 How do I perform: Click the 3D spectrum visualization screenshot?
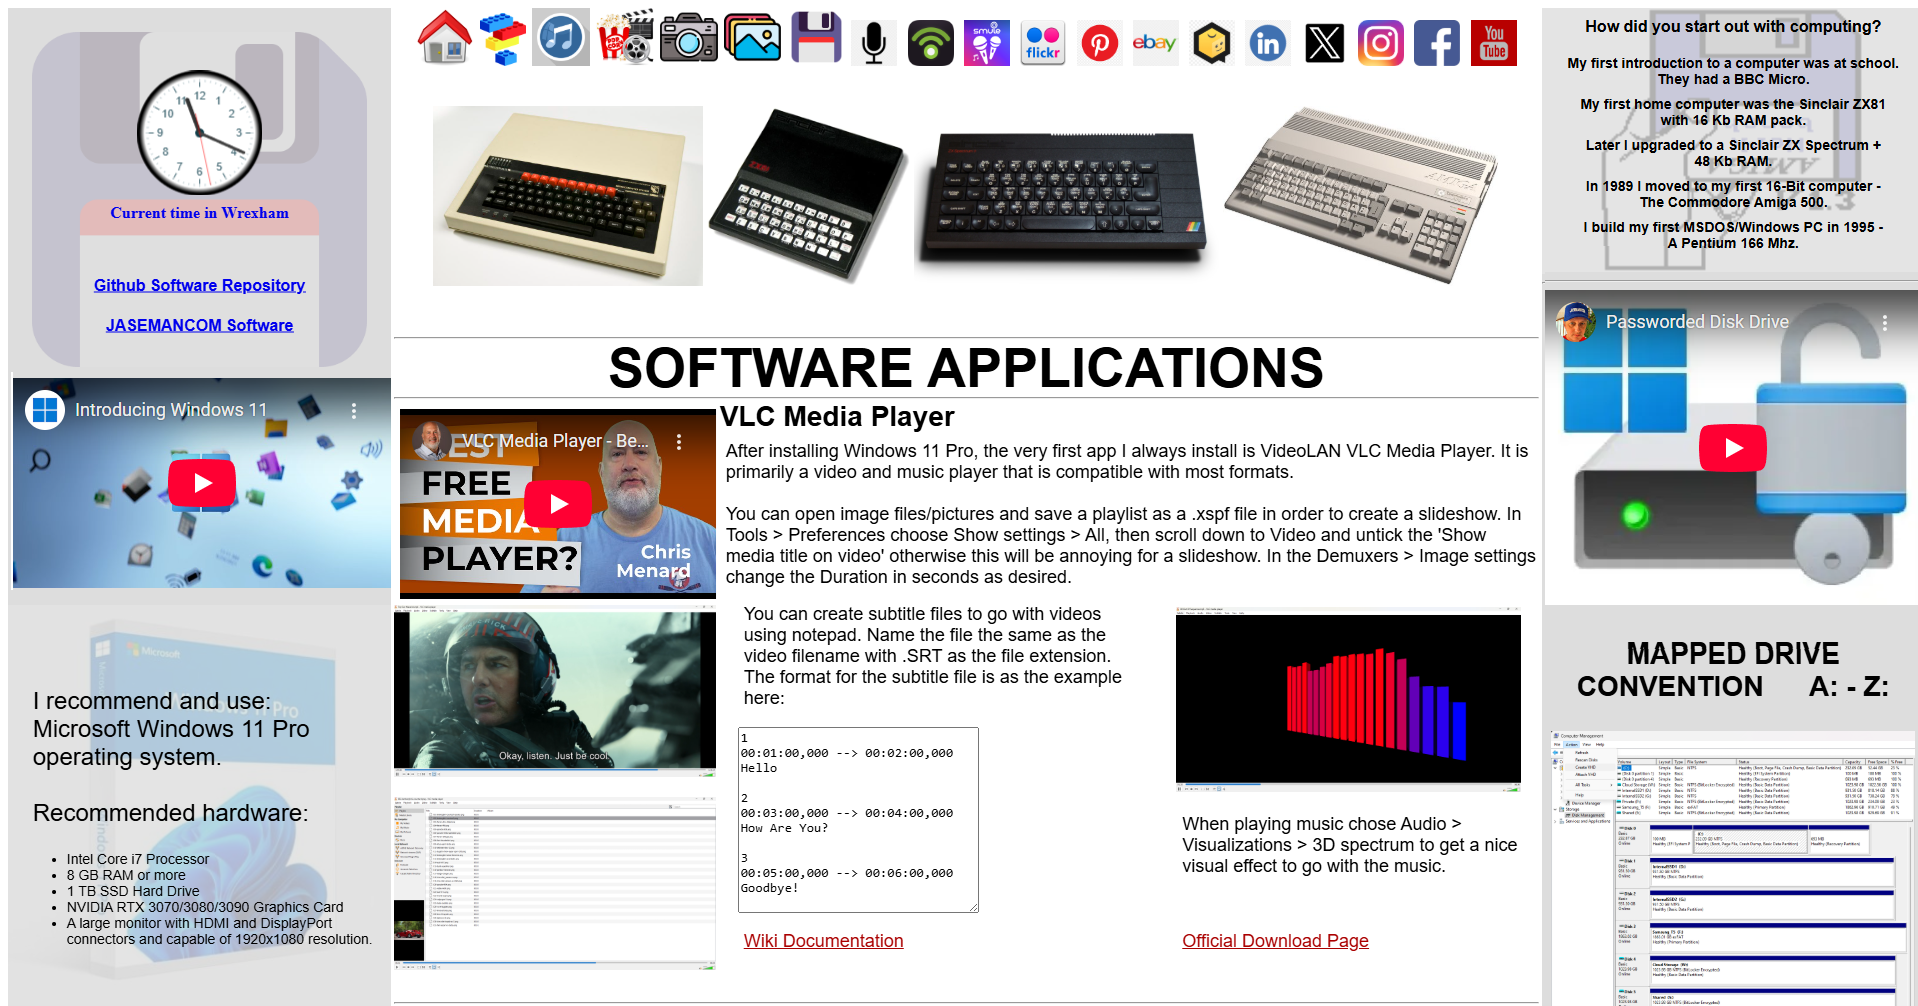tap(1348, 700)
